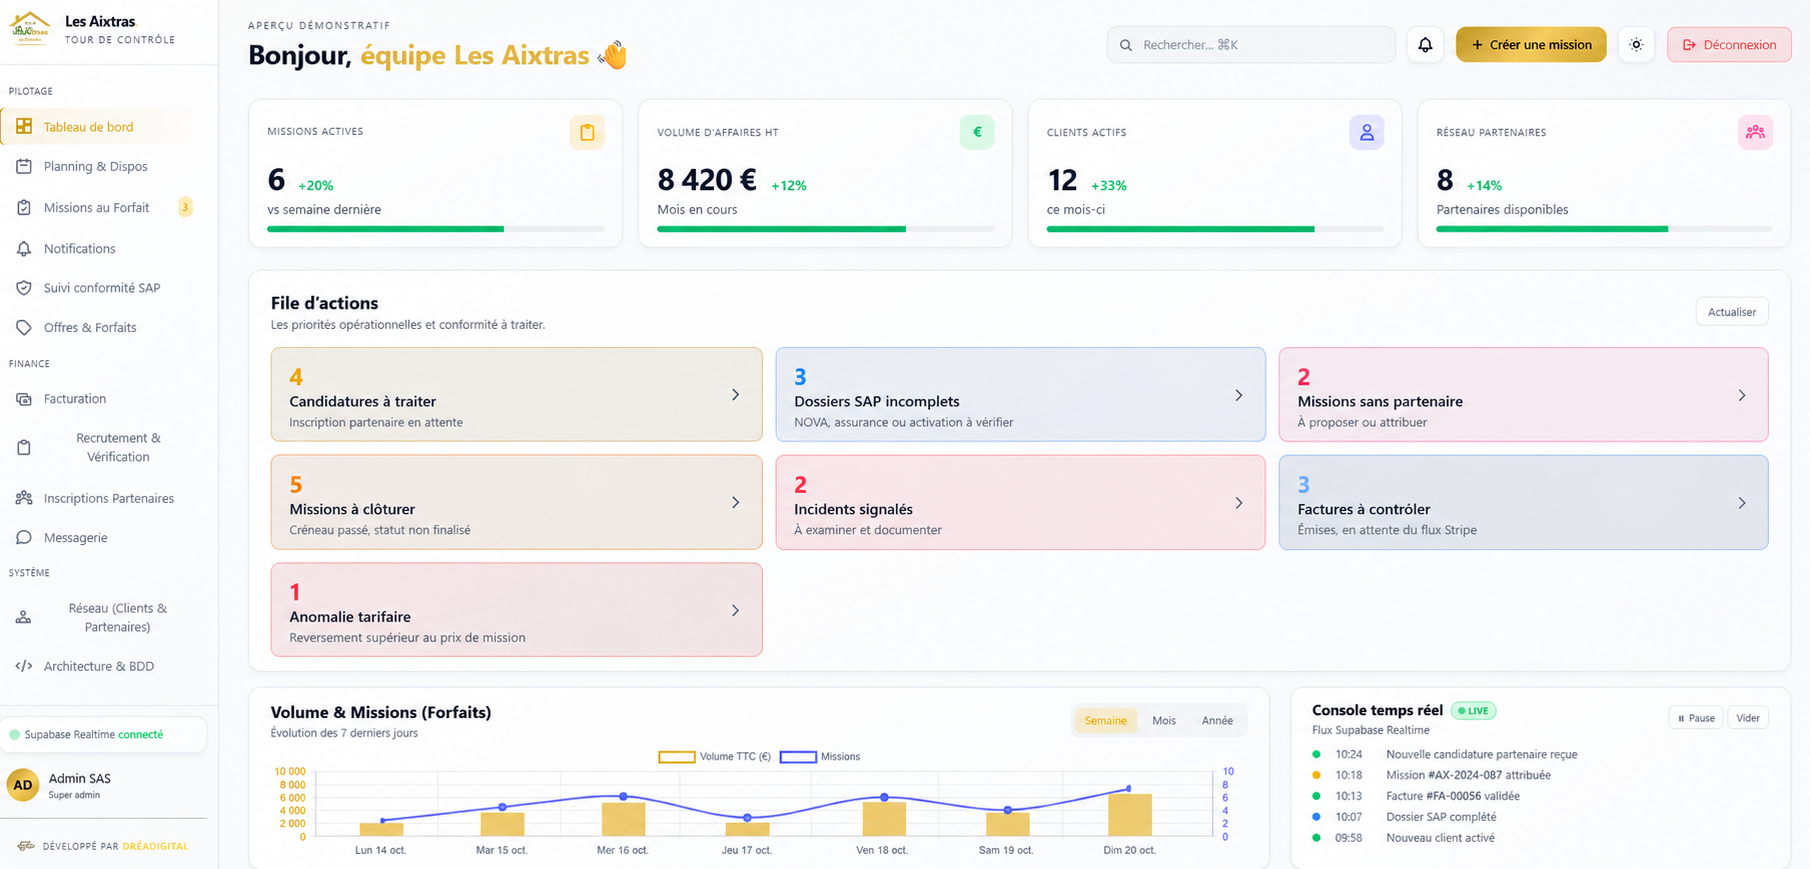Click the search magnifier icon
Screen dimensions: 1810x869
(1126, 45)
